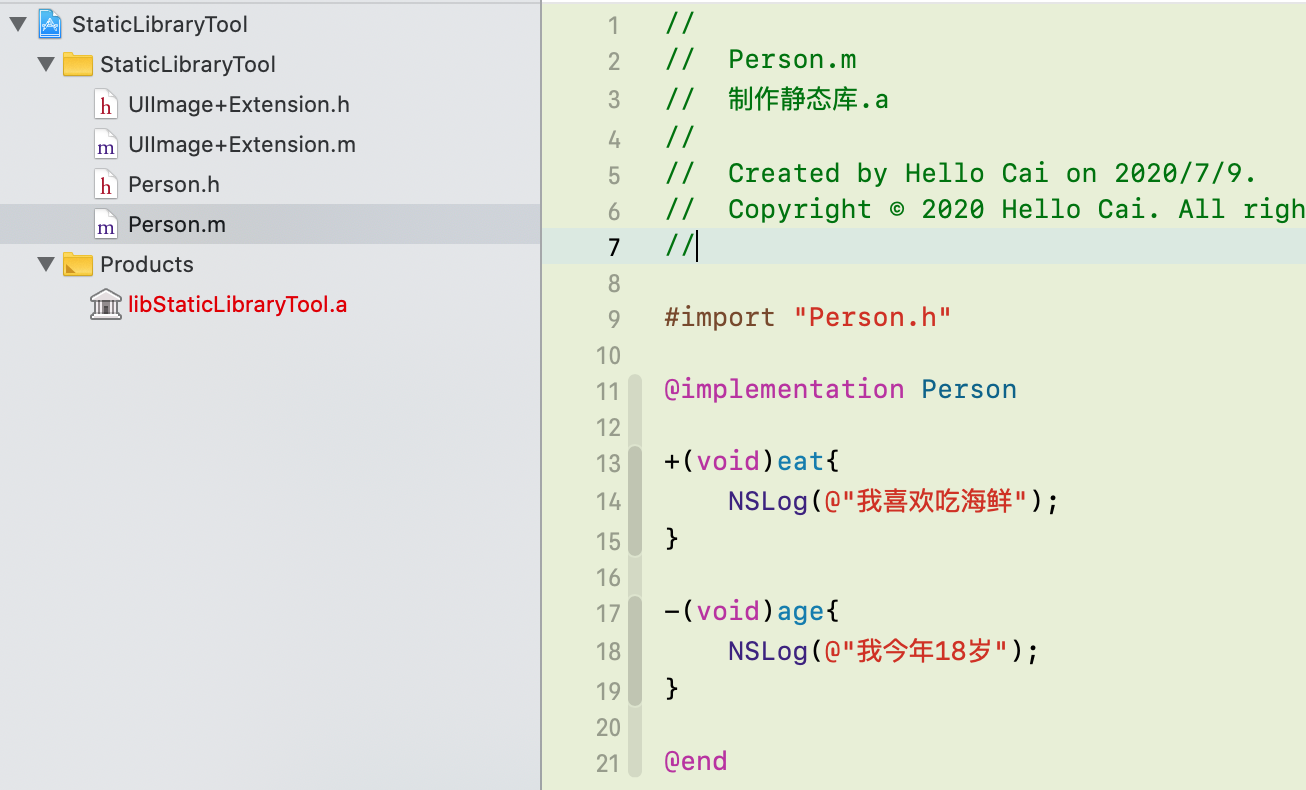1306x790 pixels.
Task: Collapse the Products group
Action: (46, 264)
